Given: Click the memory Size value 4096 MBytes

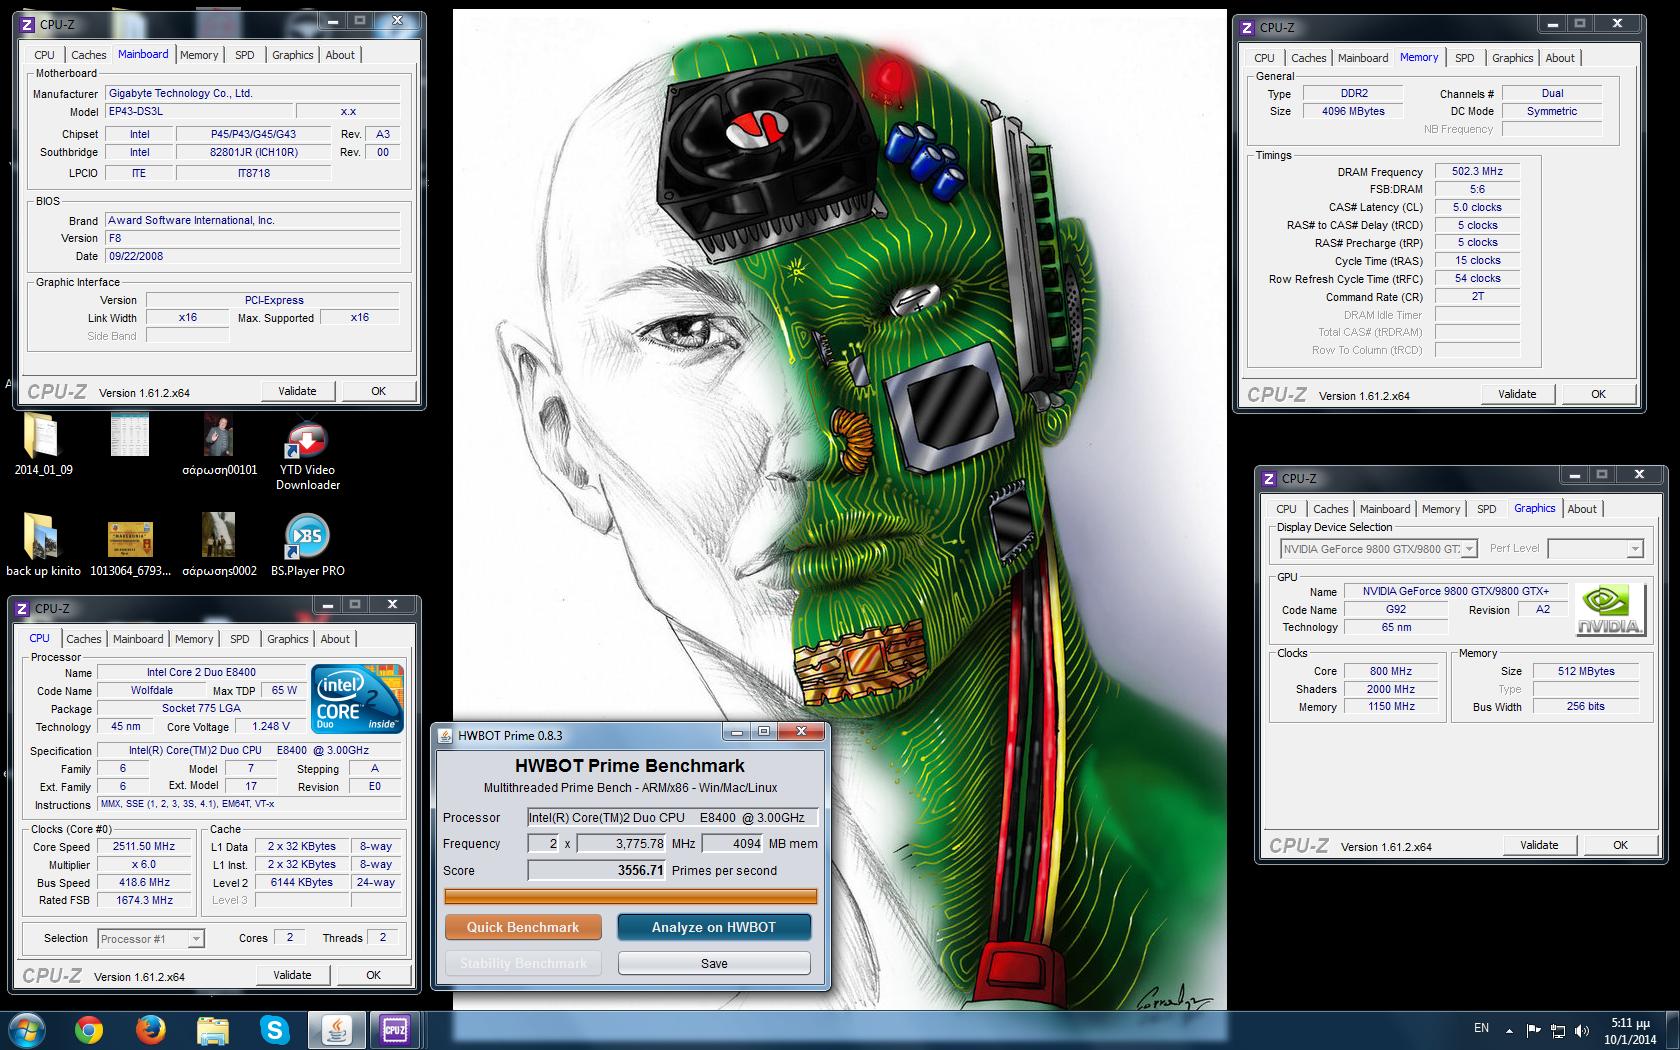Looking at the screenshot, I should tap(1353, 111).
